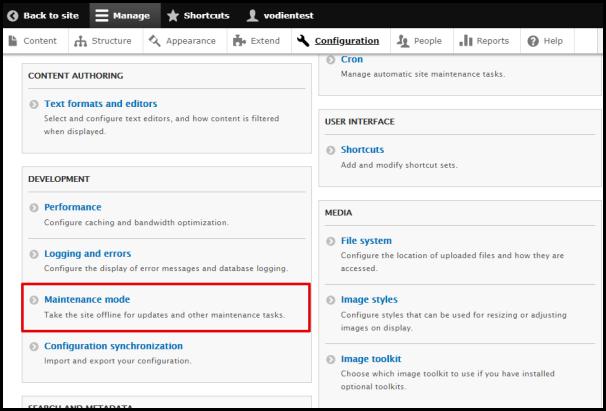This screenshot has height=411, width=606.
Task: Click the Structure hierarchy icon
Action: pos(80,41)
